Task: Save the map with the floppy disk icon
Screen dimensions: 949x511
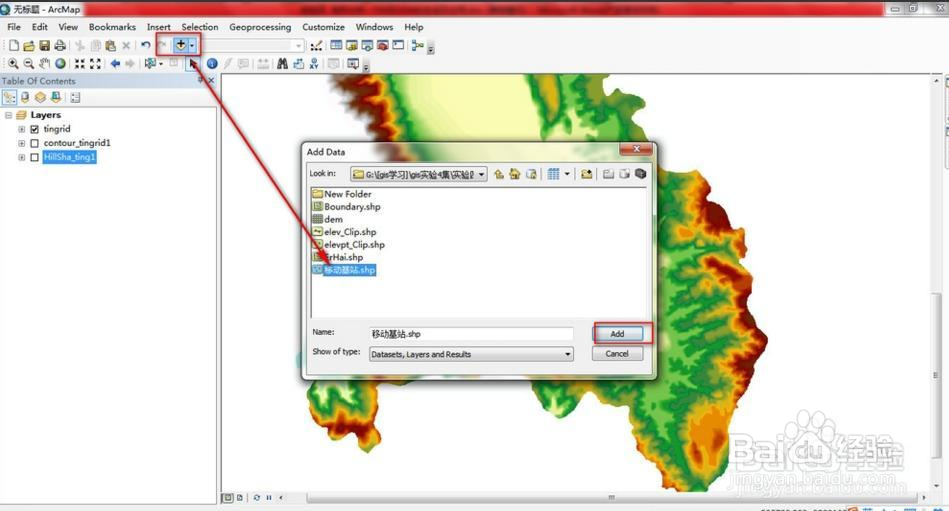Action: pyautogui.click(x=45, y=45)
